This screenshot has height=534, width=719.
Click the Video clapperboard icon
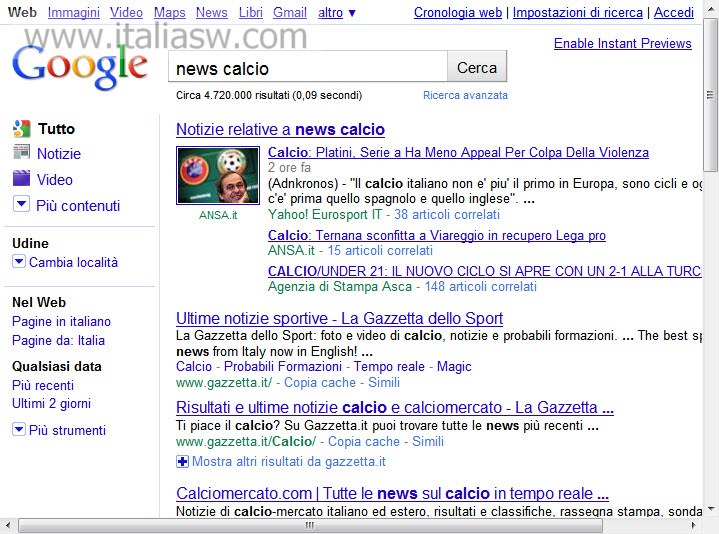click(22, 178)
